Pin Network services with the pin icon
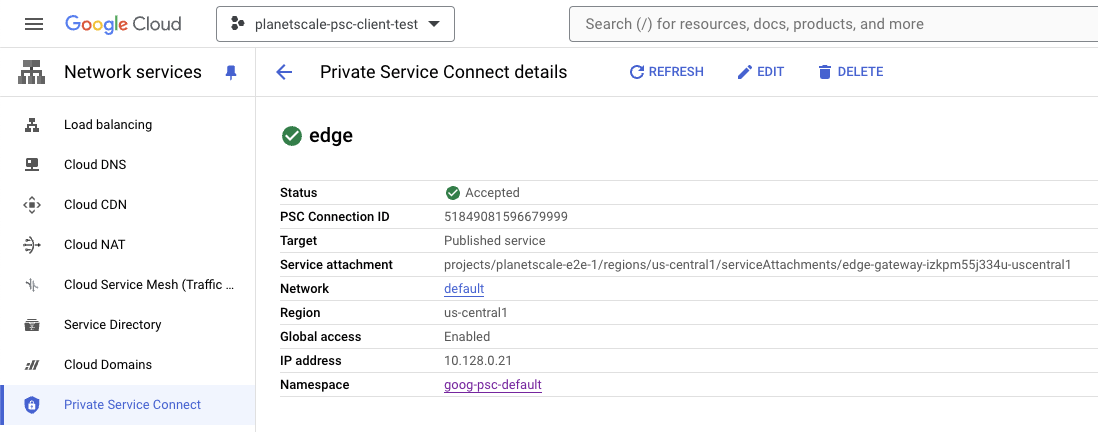 pos(231,72)
